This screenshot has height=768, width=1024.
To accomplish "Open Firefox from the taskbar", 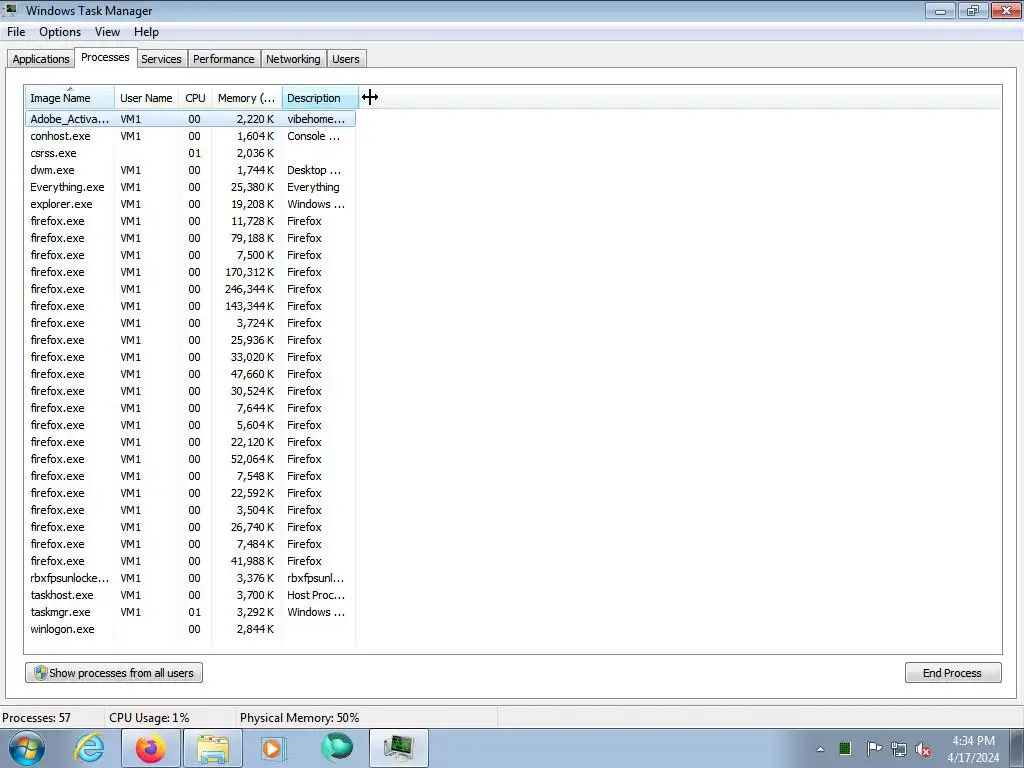I will (150, 748).
